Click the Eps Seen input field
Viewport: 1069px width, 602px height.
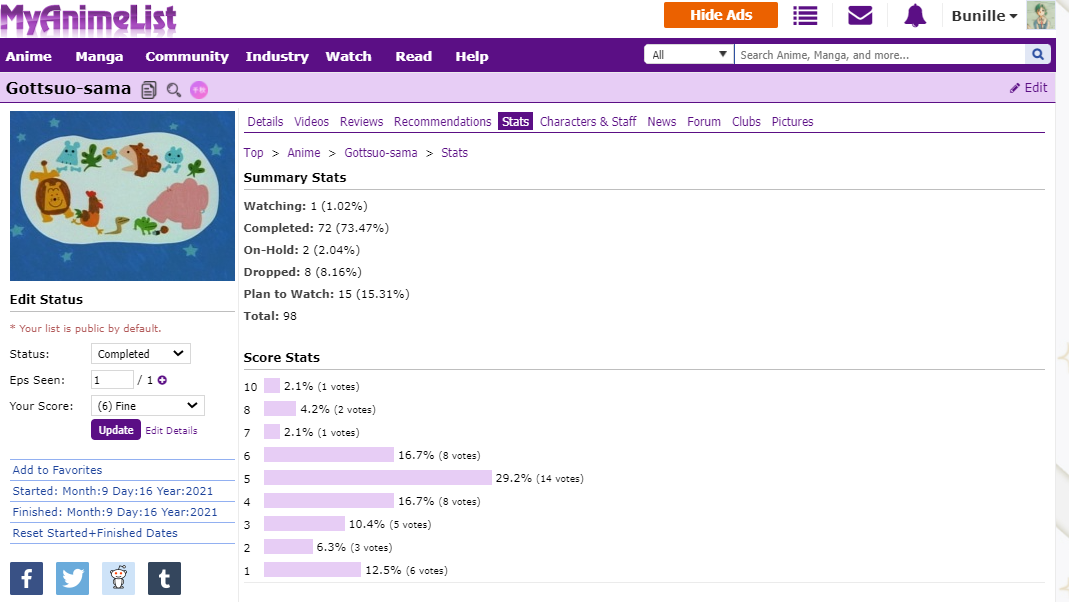[x=112, y=380]
